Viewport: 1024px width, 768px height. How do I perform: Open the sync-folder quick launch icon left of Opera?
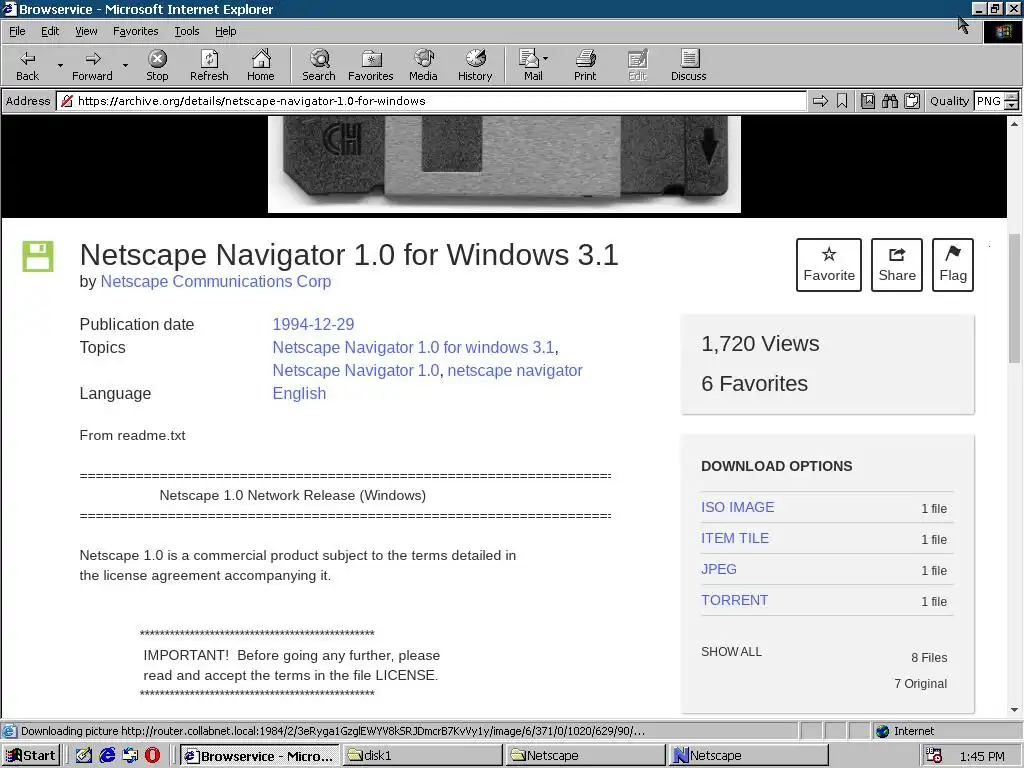tap(130, 756)
